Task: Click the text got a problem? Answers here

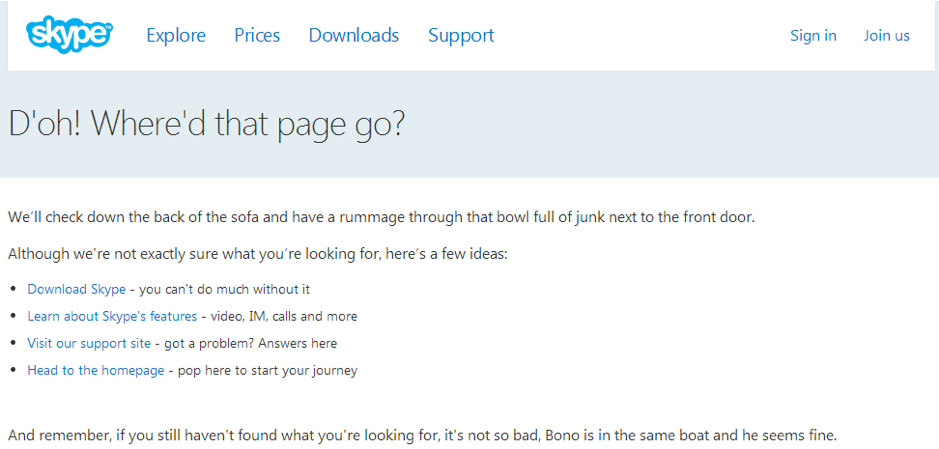Action: click(x=250, y=343)
